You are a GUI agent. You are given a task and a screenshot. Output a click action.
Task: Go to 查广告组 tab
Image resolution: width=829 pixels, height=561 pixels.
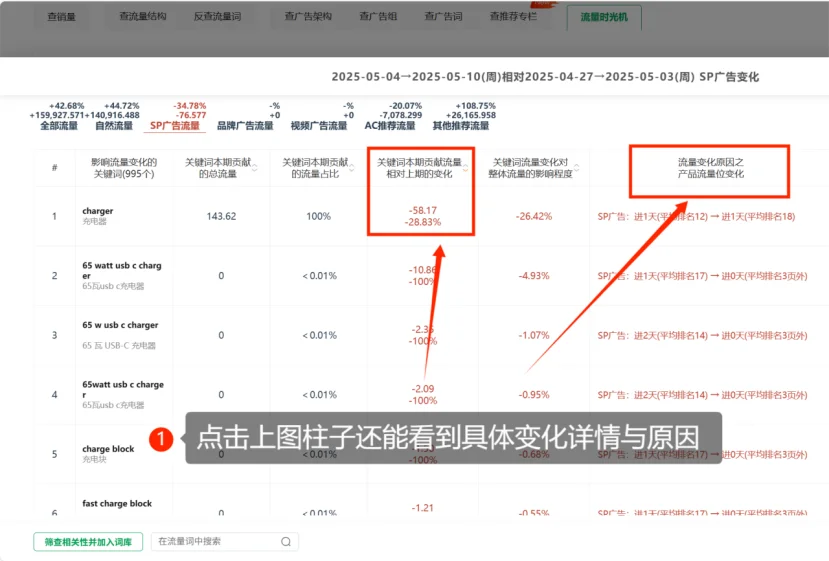click(378, 16)
